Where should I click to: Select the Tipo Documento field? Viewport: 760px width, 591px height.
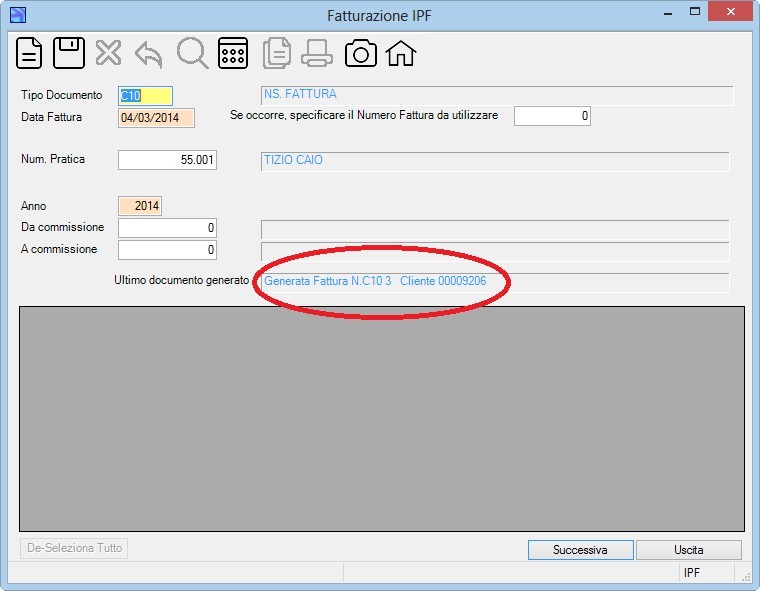tap(145, 96)
